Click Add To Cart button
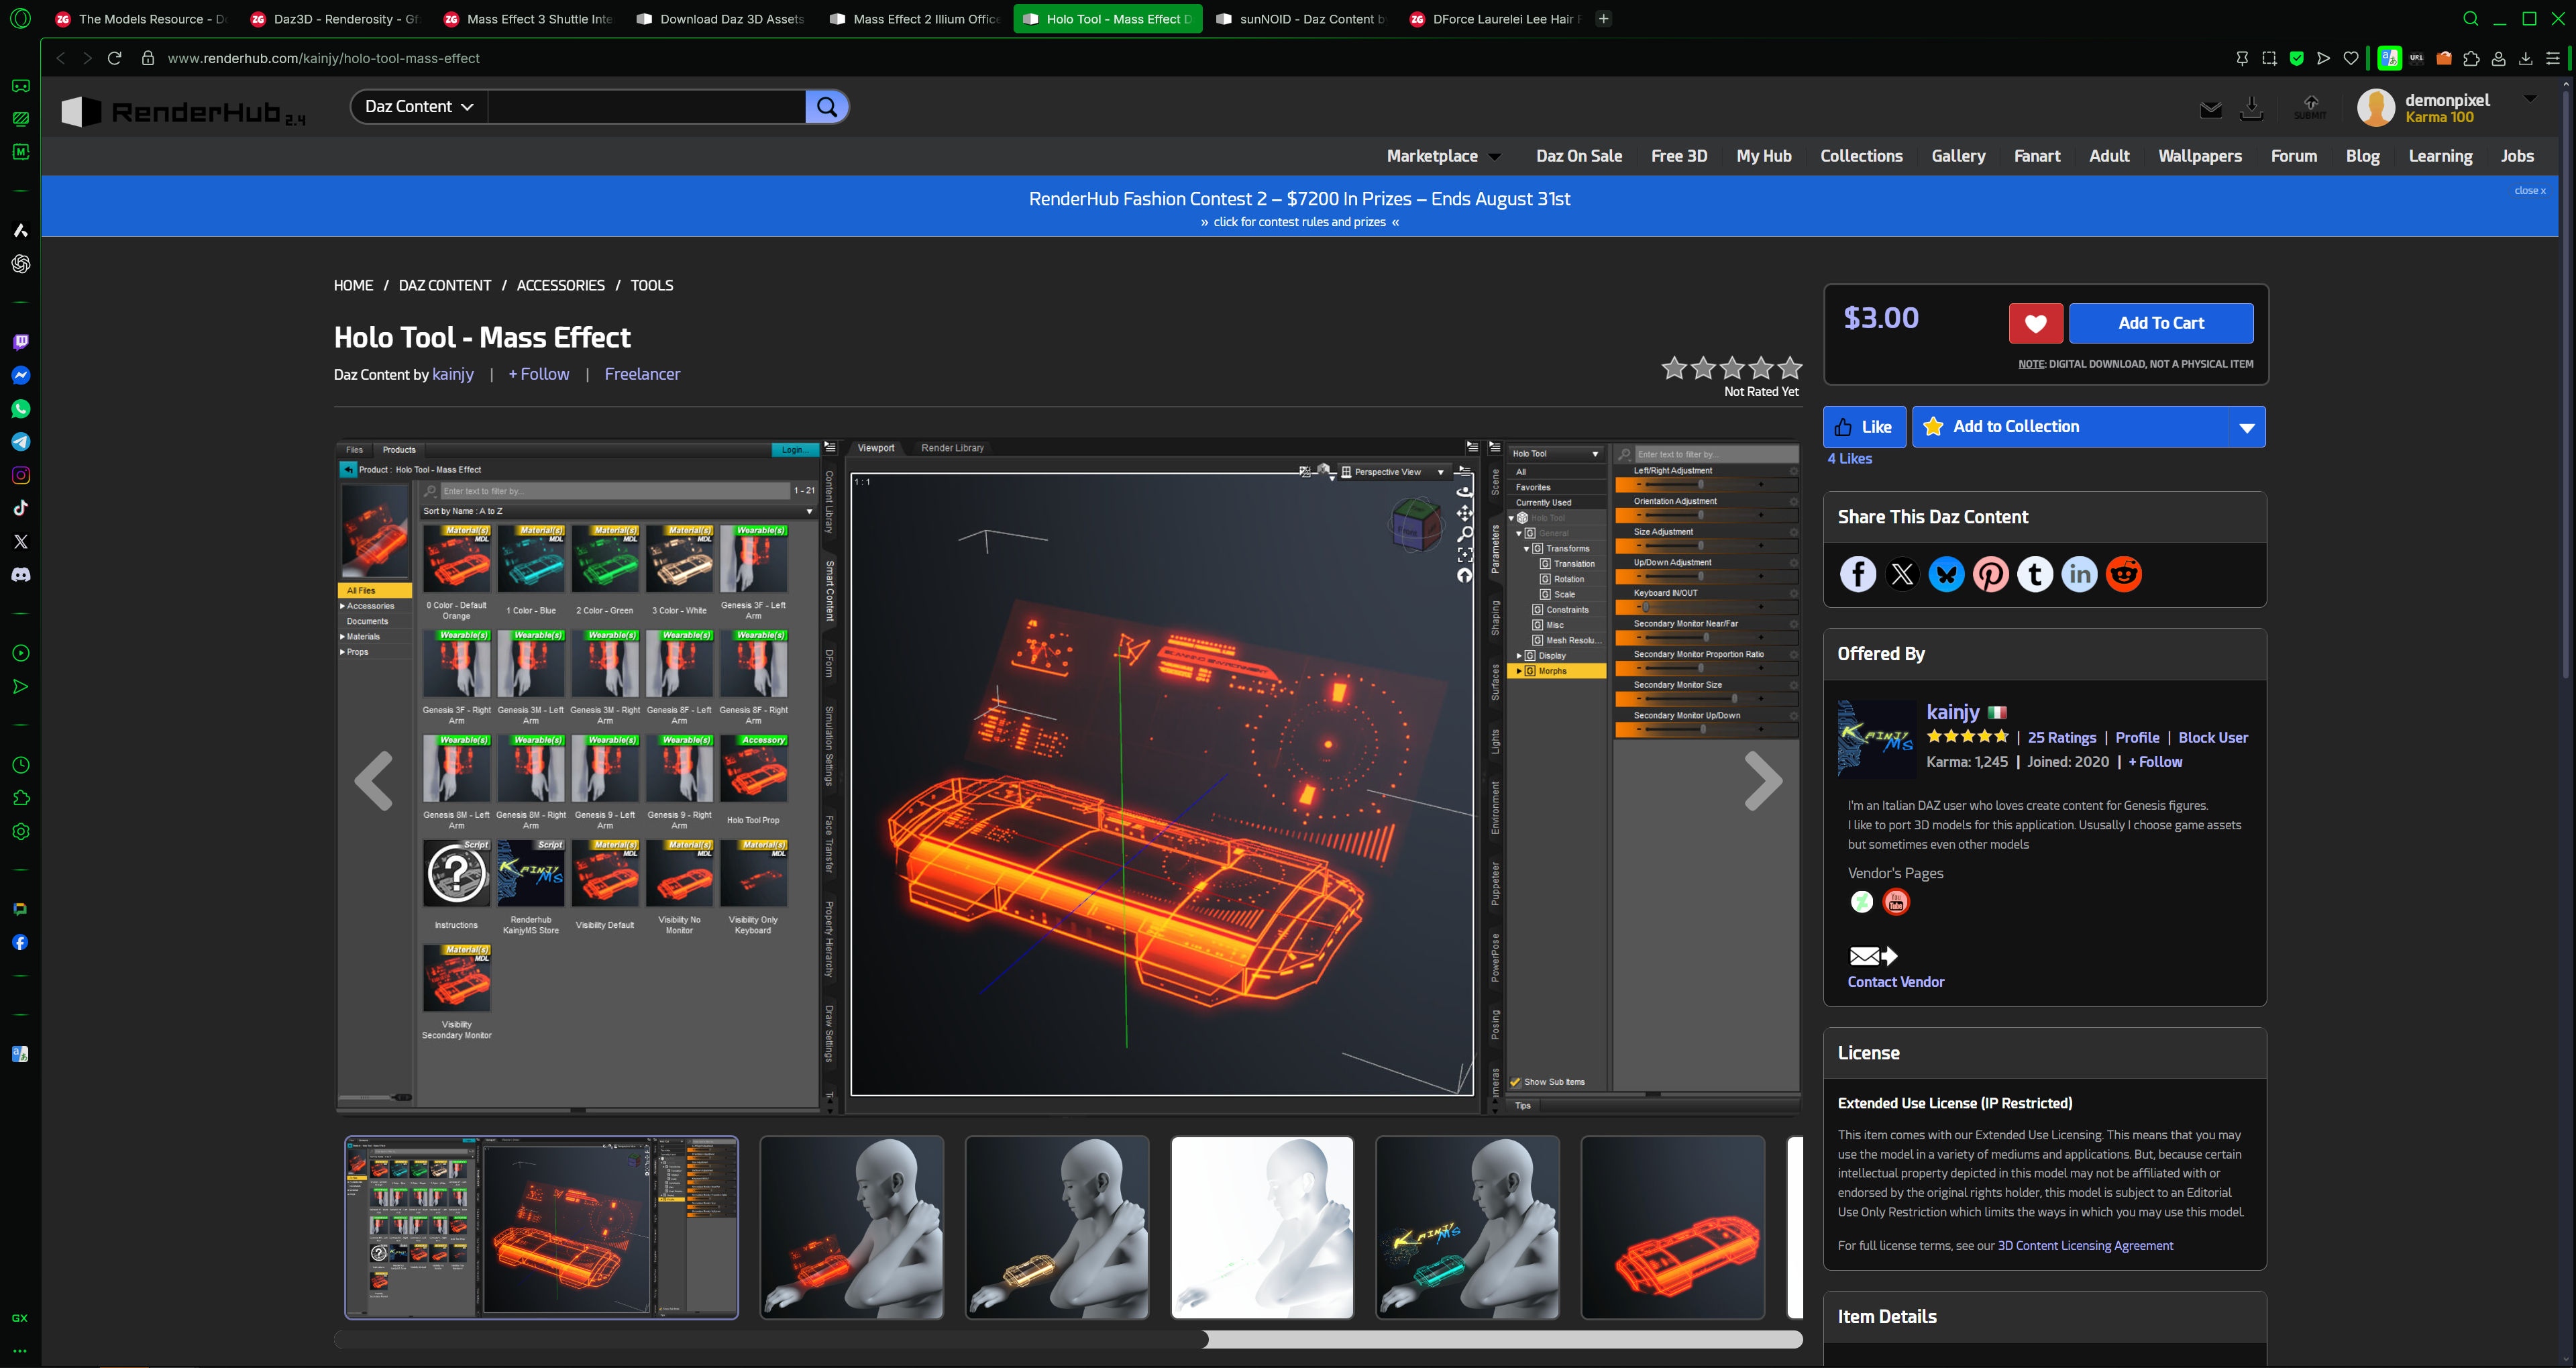 pyautogui.click(x=2161, y=323)
